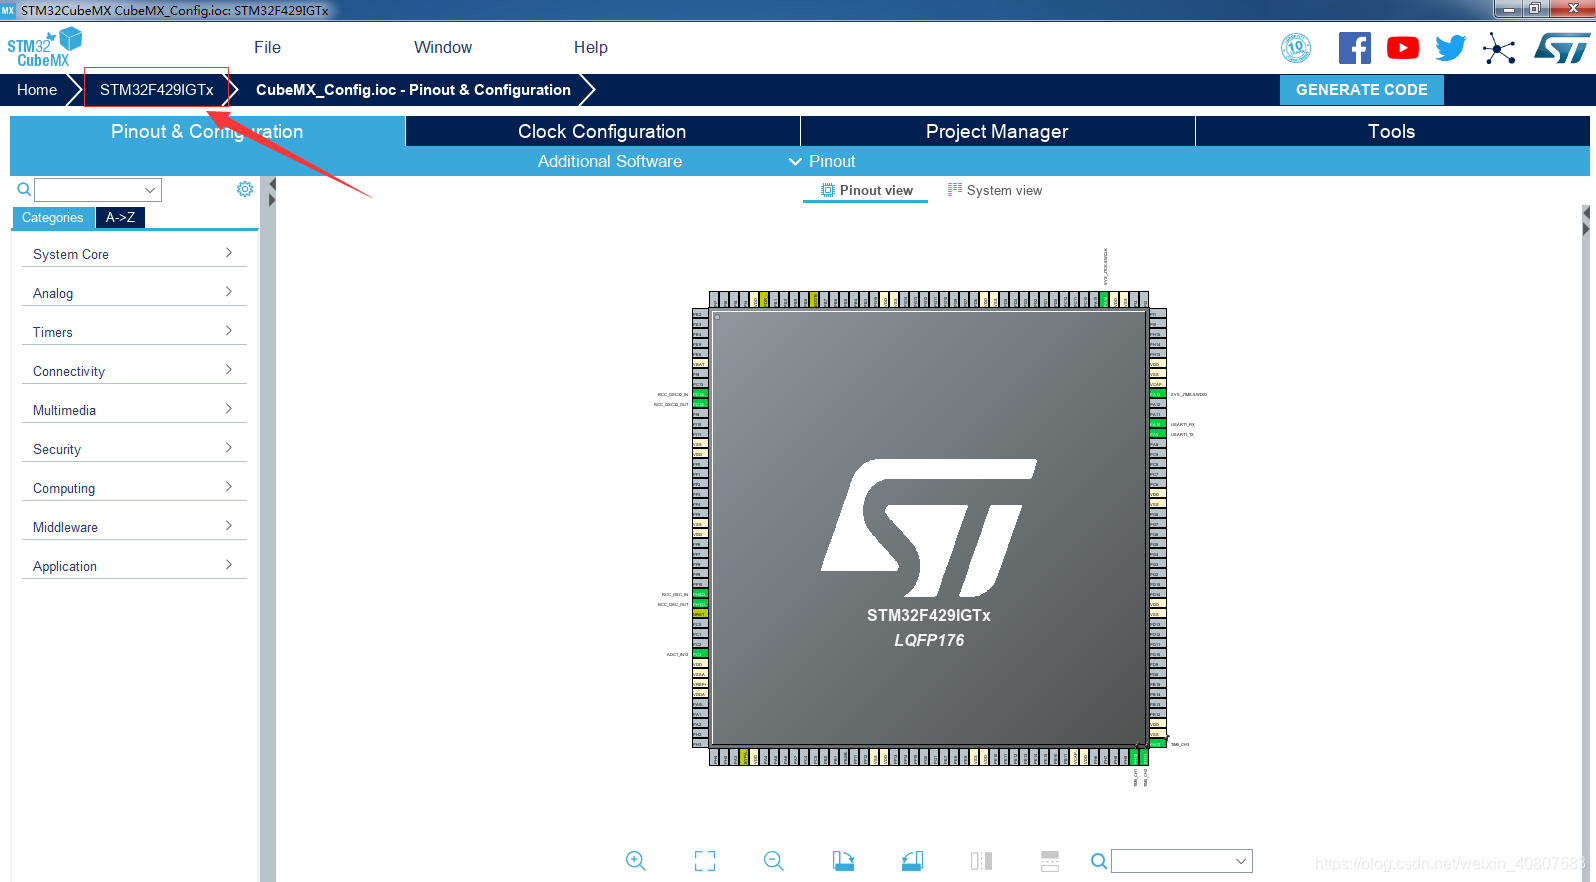Click the USART1_RX green pin

(x=1156, y=424)
